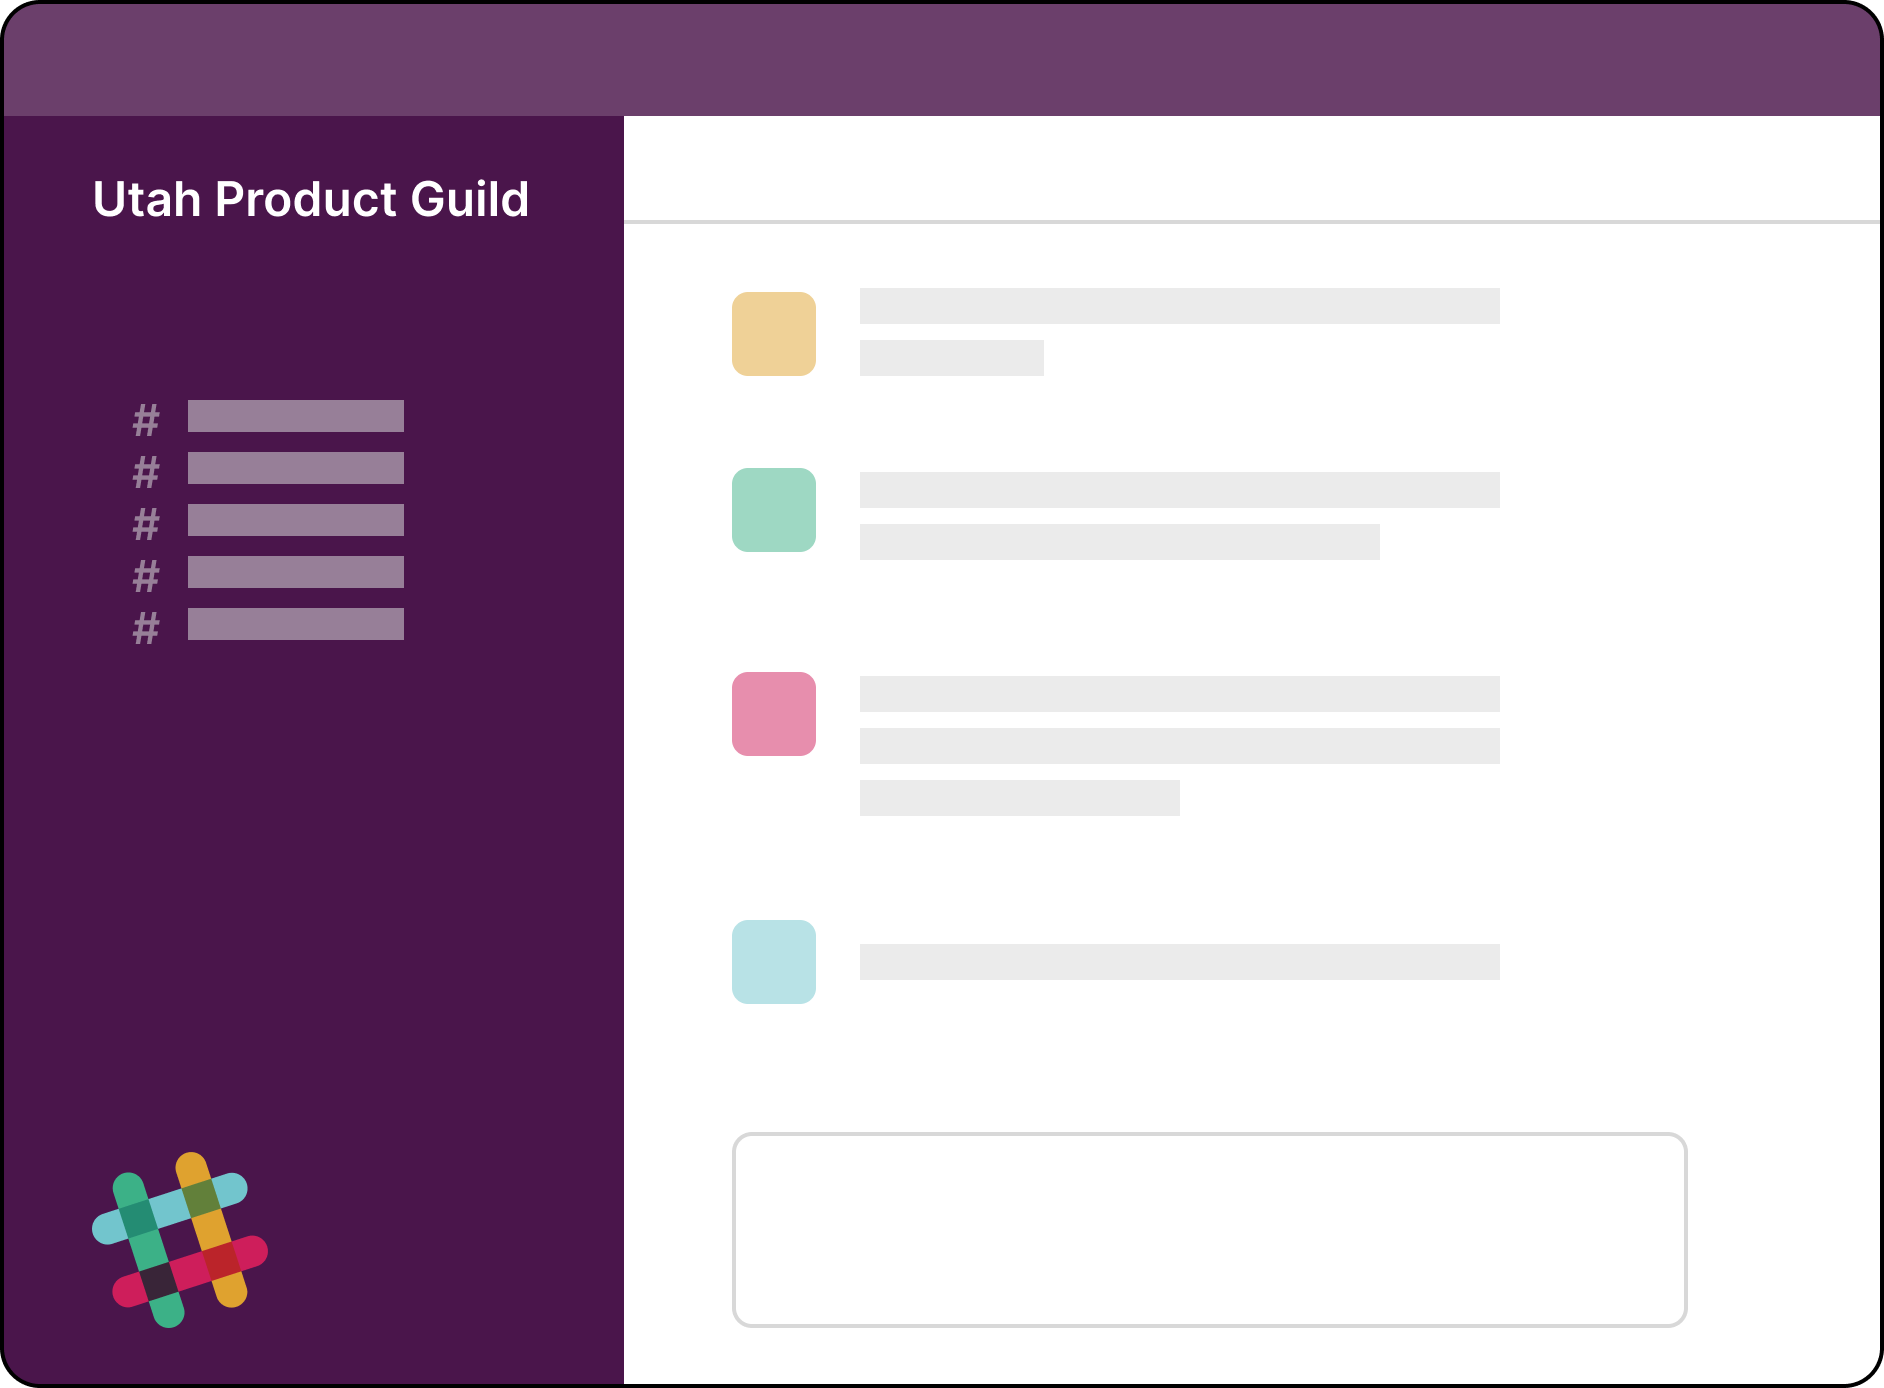This screenshot has width=1884, height=1388.
Task: Click the second channel's hash icon
Action: tap(146, 472)
